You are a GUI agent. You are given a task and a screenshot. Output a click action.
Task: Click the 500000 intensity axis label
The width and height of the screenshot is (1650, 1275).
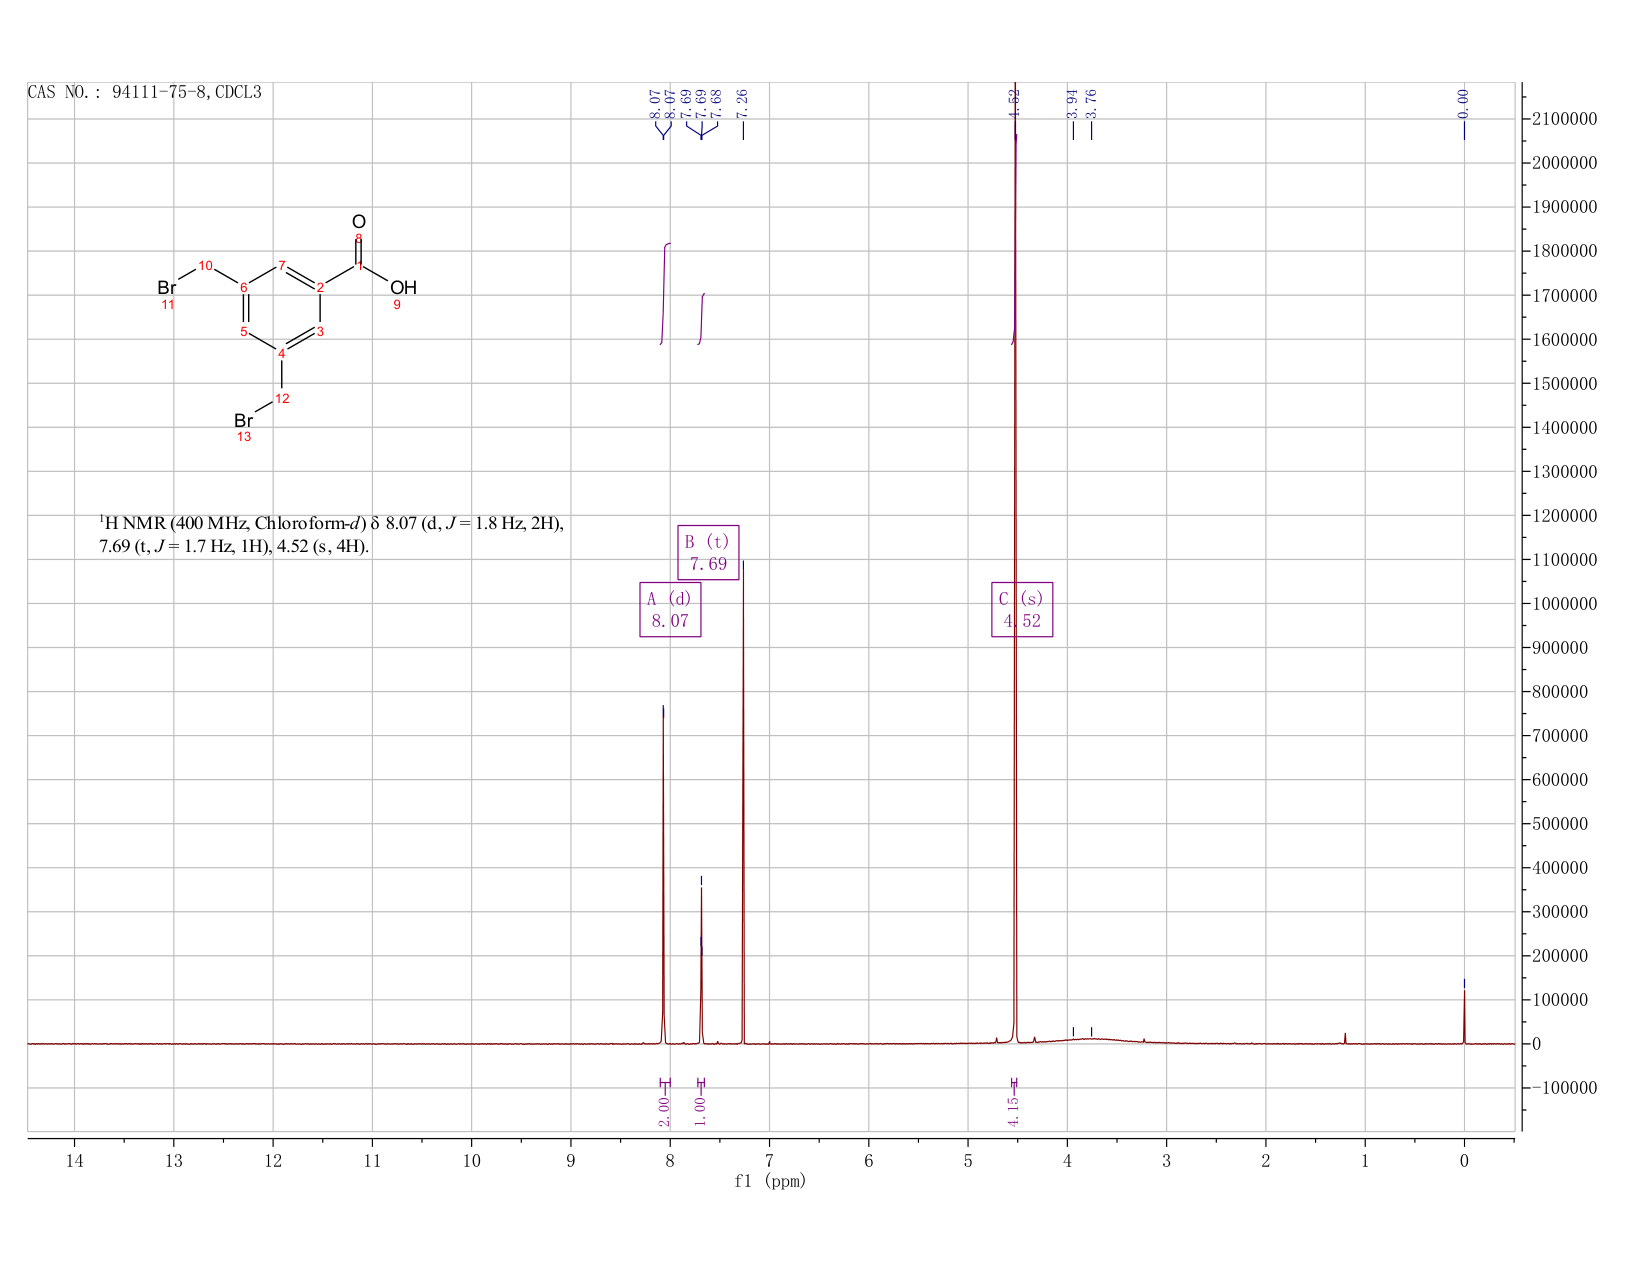pos(1560,824)
